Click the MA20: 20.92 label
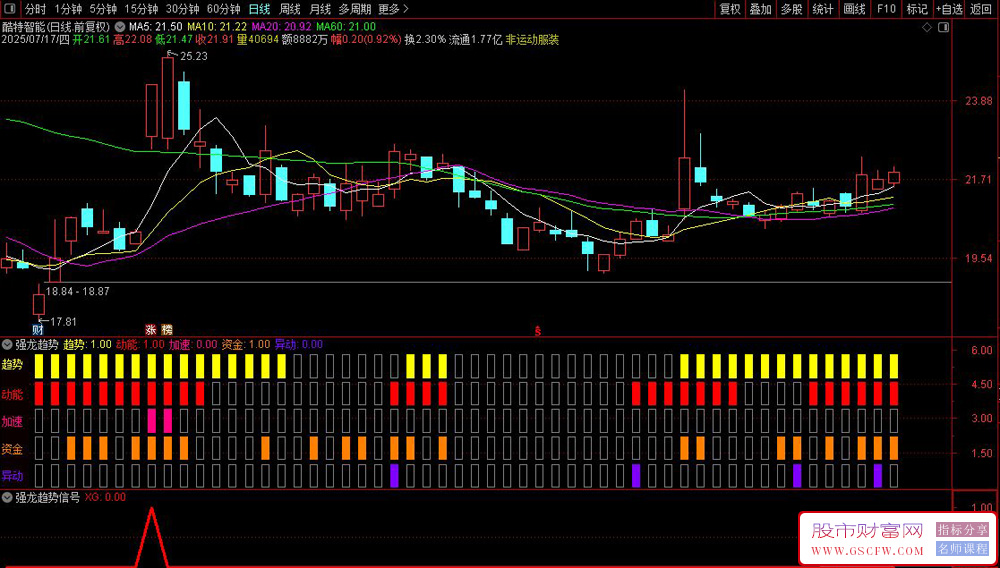The width and height of the screenshot is (1000, 568). (282, 27)
